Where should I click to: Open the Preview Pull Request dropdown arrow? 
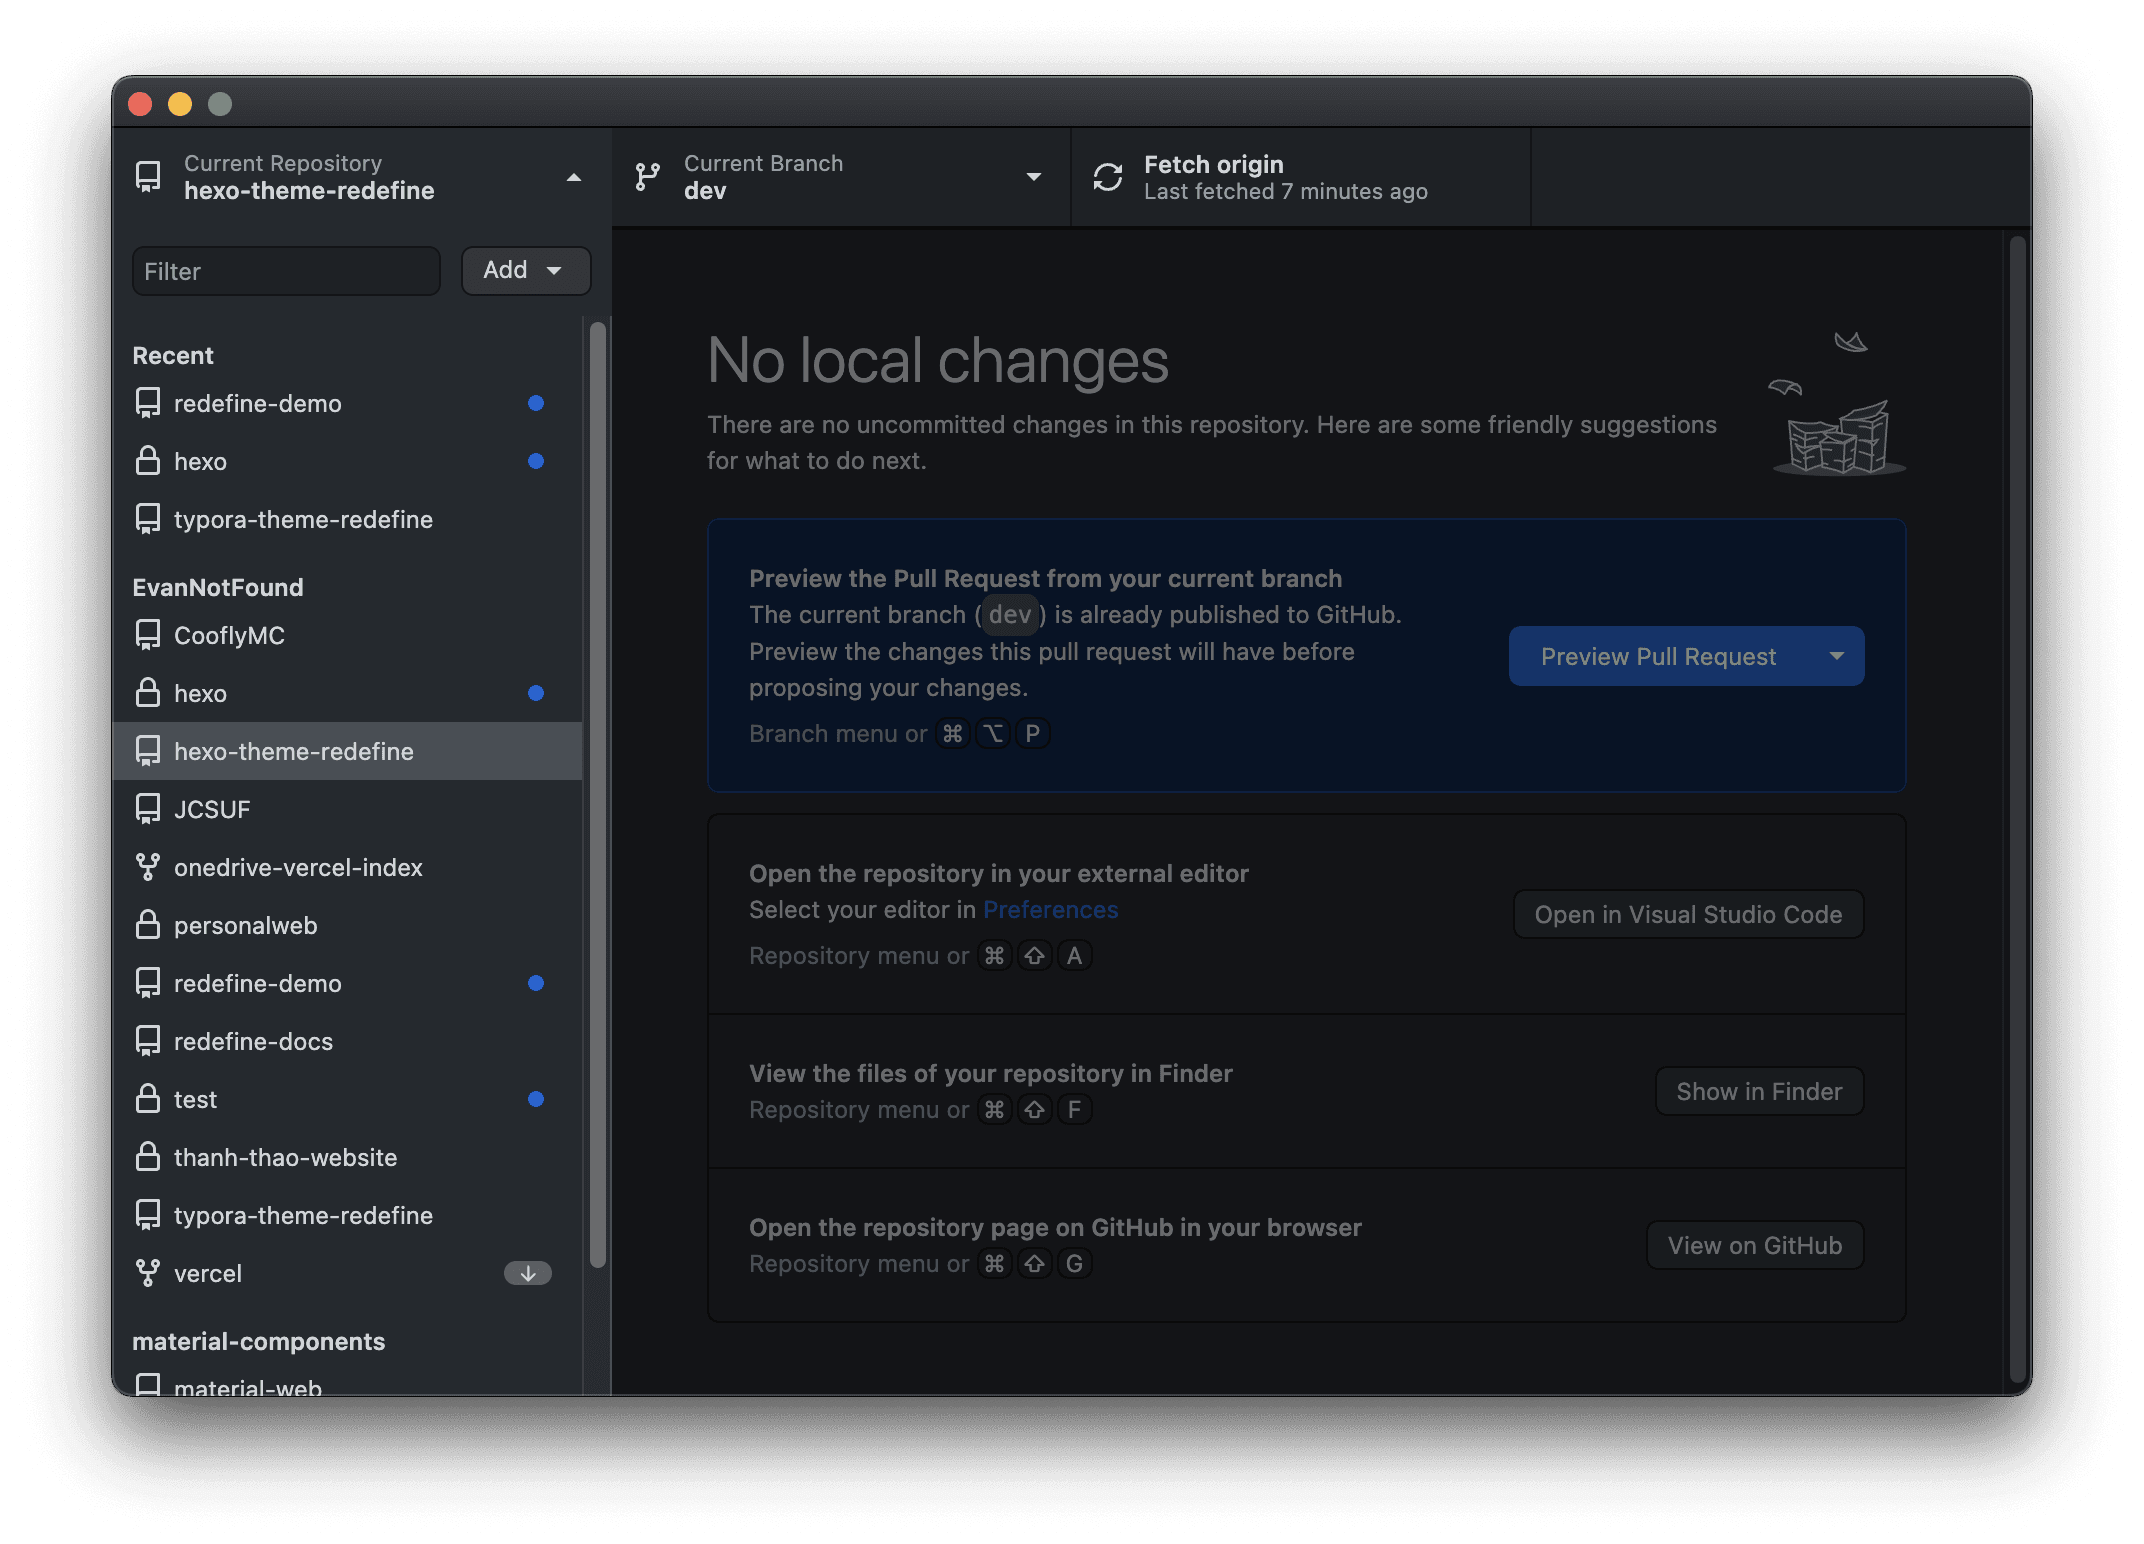pyautogui.click(x=1838, y=656)
